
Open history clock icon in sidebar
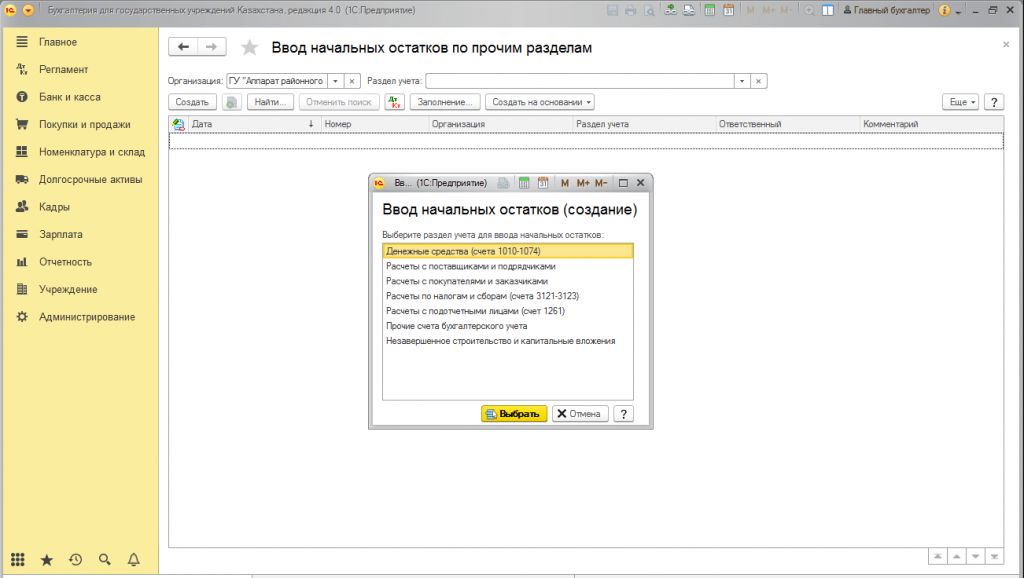[75, 560]
